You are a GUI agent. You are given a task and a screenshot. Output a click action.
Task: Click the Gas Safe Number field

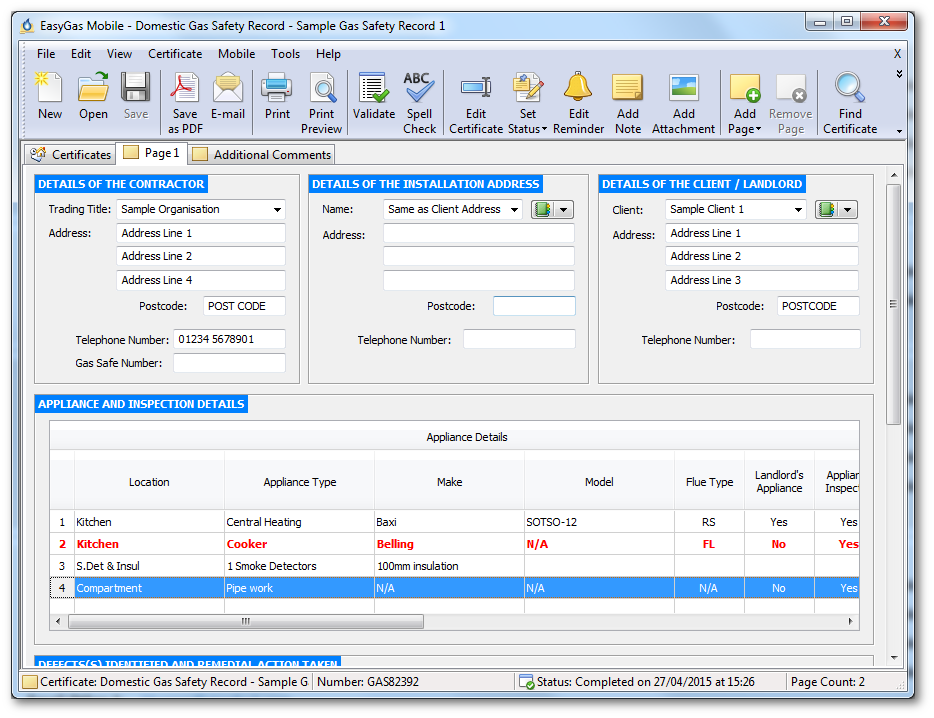click(229, 363)
